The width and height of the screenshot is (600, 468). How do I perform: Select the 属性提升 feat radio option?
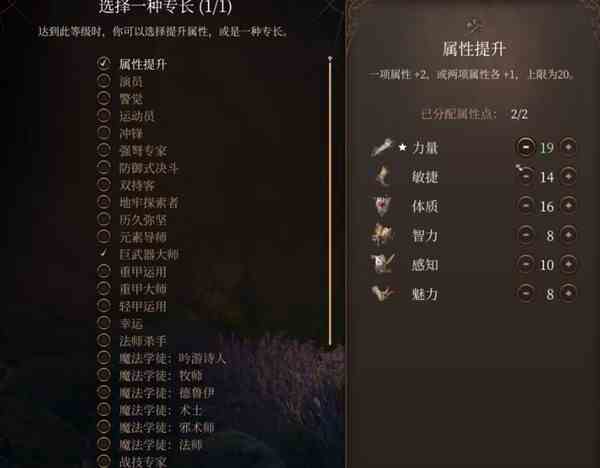pyautogui.click(x=104, y=63)
